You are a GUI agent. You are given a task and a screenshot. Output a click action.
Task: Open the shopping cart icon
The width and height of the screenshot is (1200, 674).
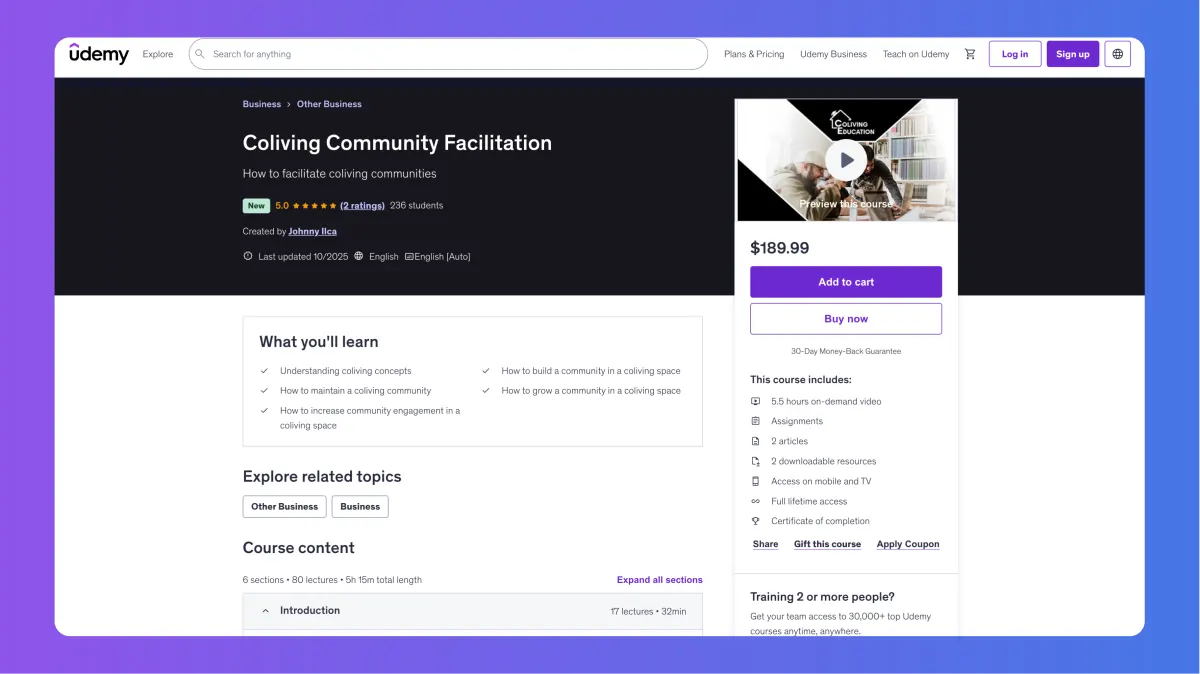(970, 54)
